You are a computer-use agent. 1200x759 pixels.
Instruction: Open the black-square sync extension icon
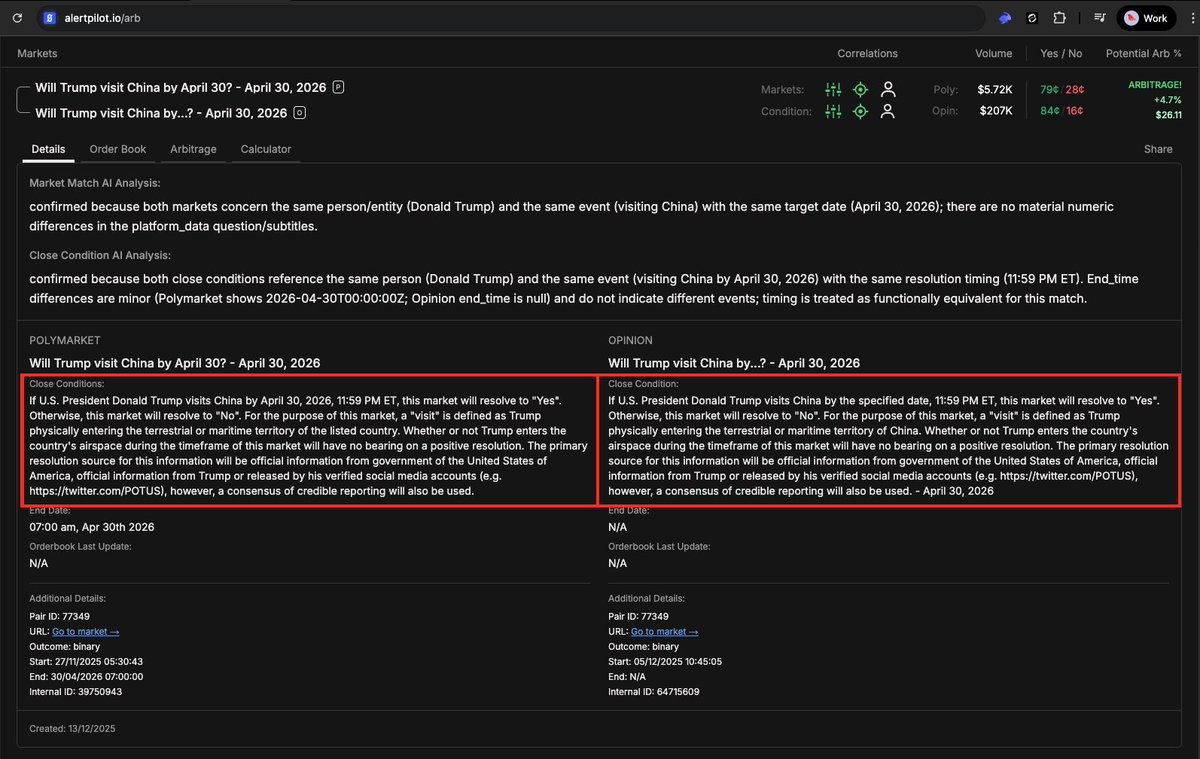[1033, 18]
